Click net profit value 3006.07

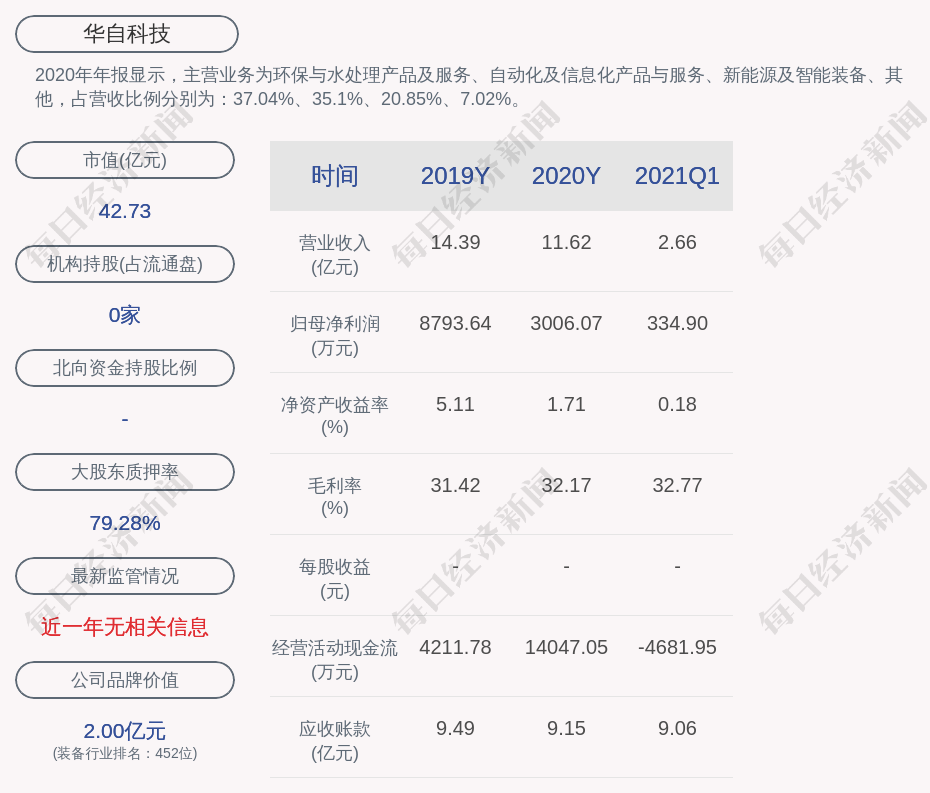tap(566, 323)
